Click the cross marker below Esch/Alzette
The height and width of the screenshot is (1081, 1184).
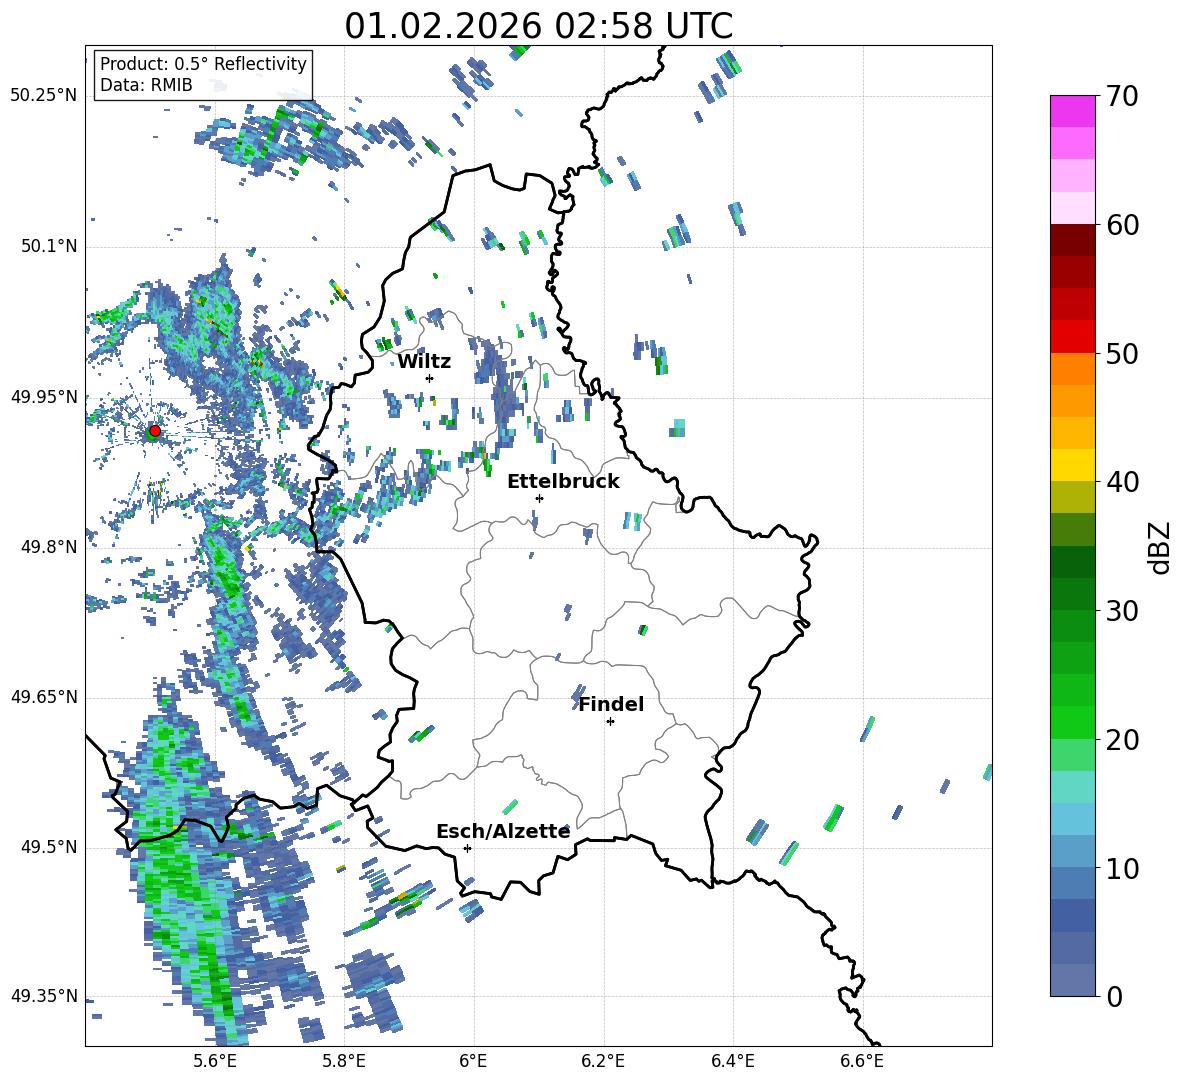click(x=467, y=848)
